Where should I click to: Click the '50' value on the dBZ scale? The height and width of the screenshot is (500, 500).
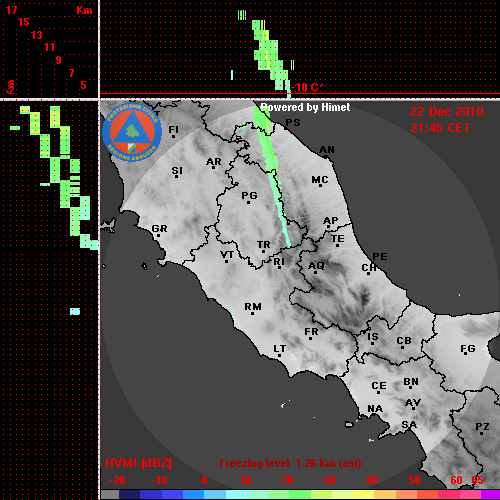pyautogui.click(x=414, y=480)
